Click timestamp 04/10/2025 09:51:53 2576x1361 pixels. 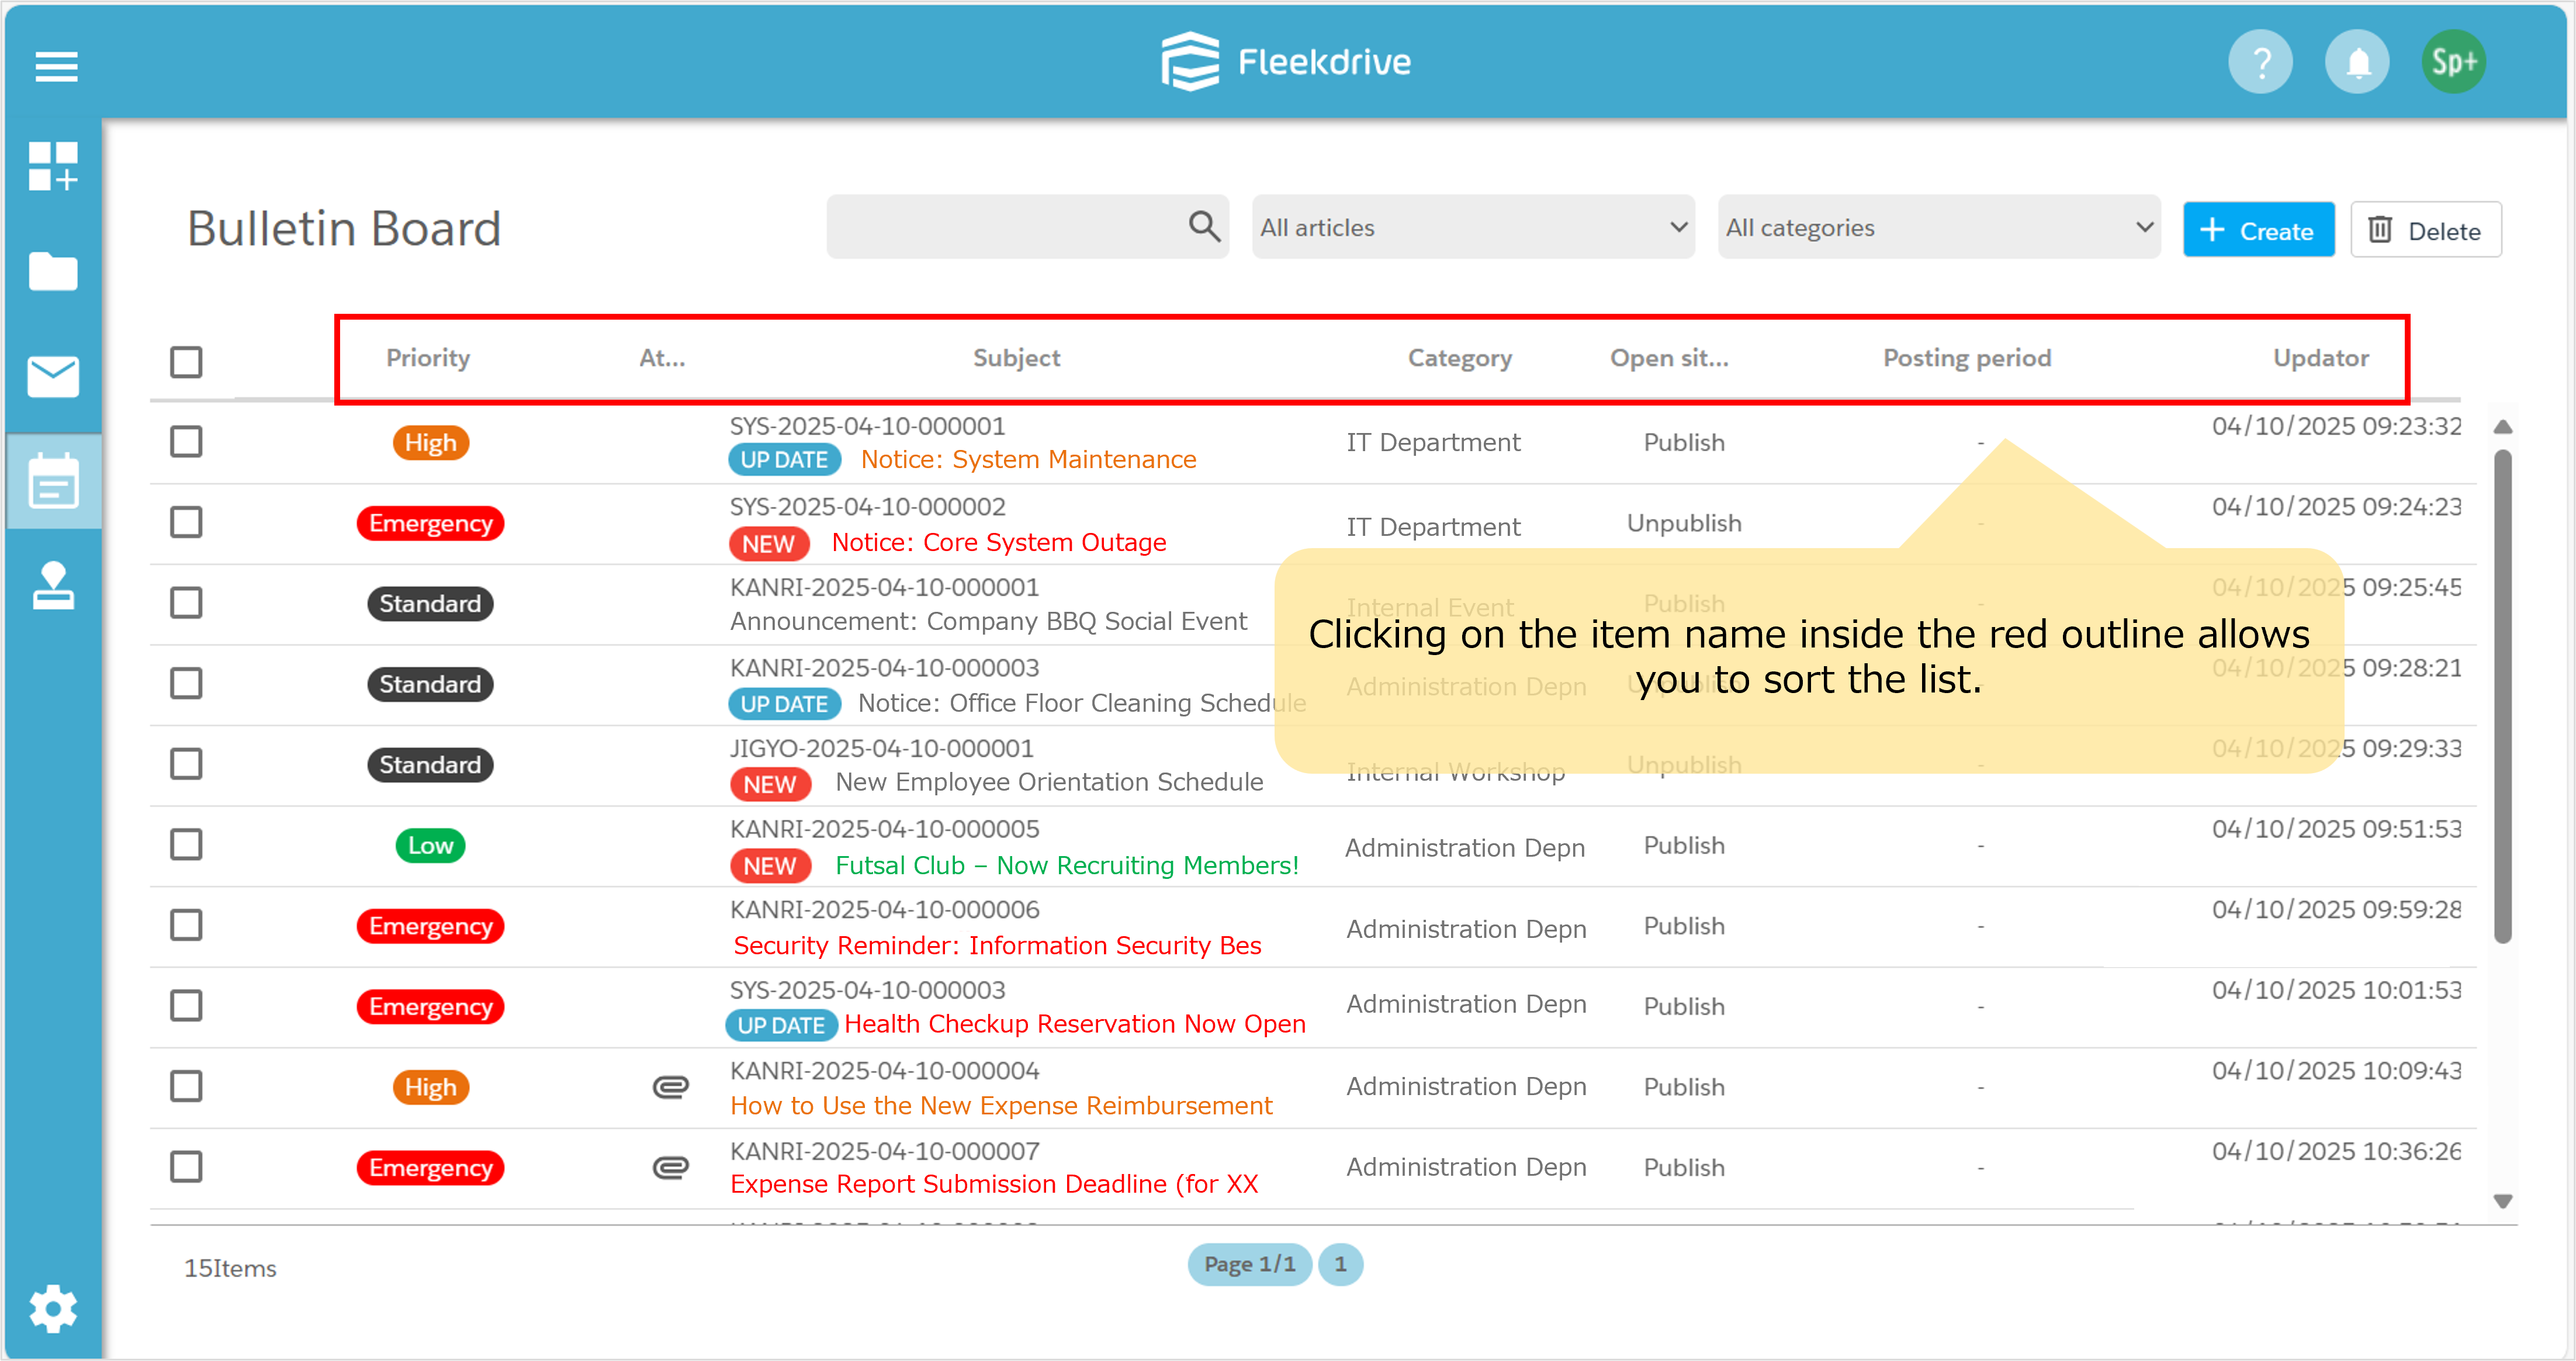click(x=2336, y=829)
